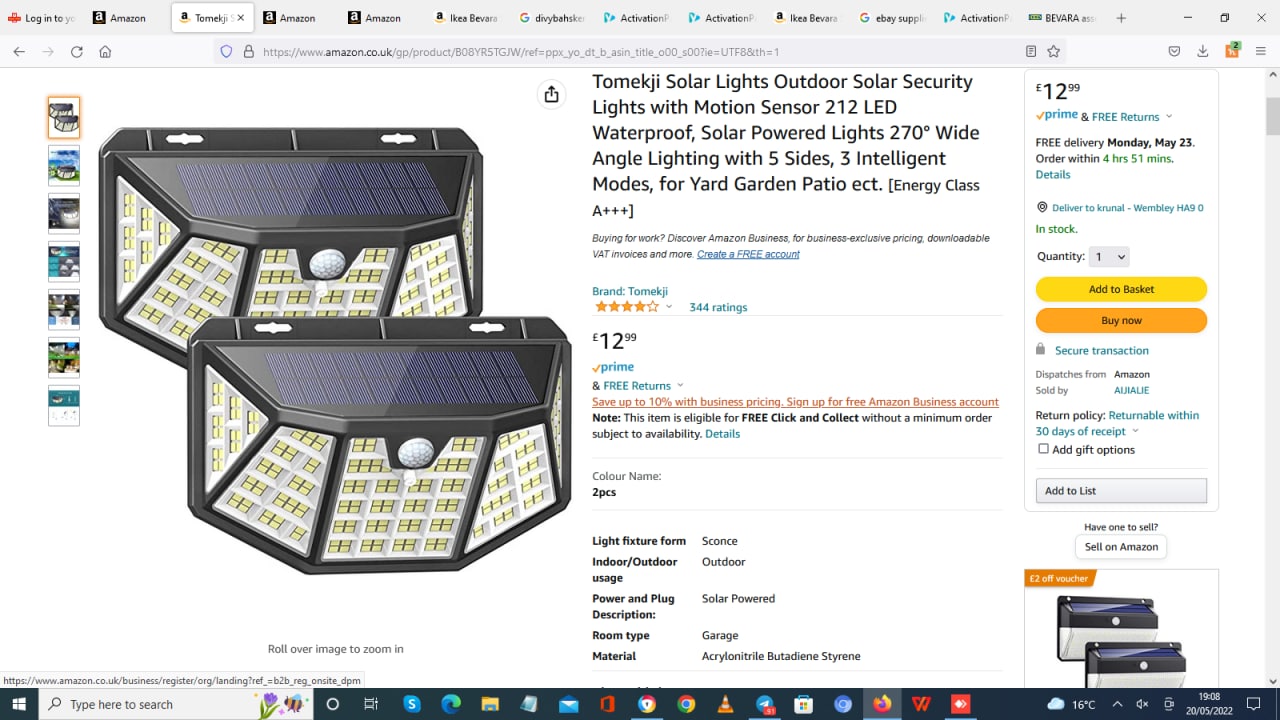Image resolution: width=1280 pixels, height=720 pixels.
Task: Open VLC media player from taskbar
Action: (x=725, y=704)
